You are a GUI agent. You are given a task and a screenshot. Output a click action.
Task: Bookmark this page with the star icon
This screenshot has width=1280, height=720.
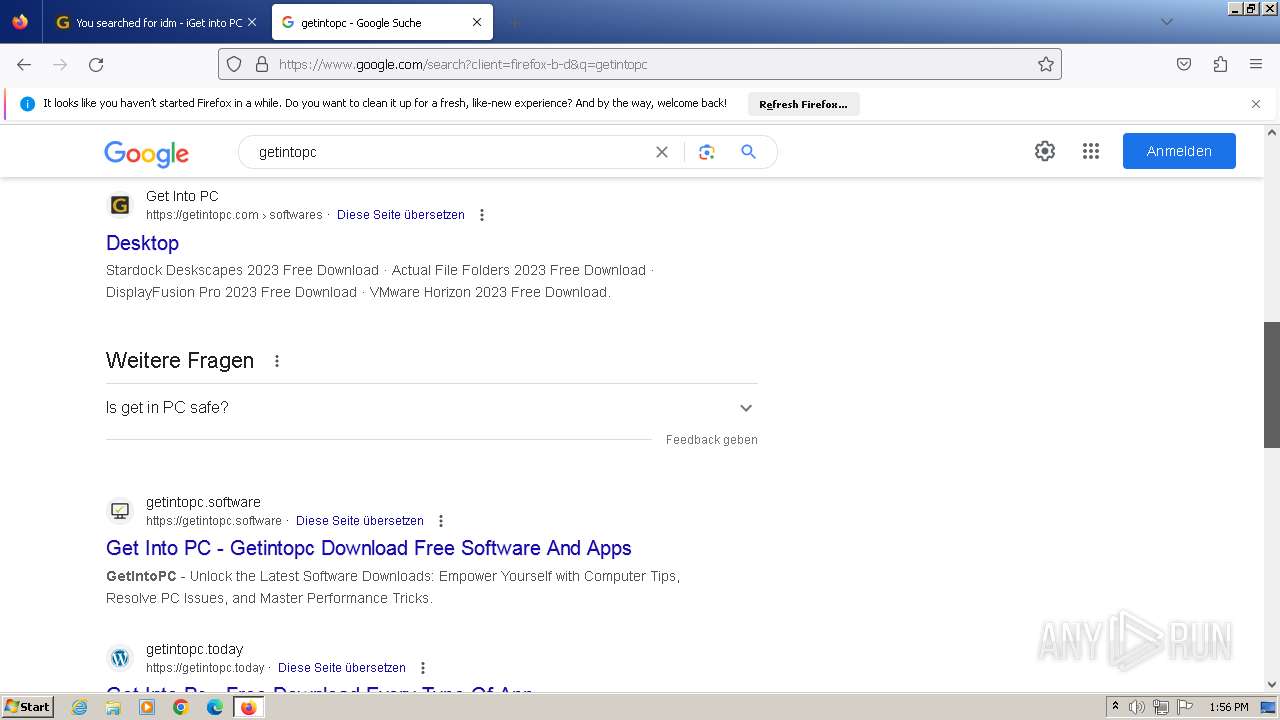[1046, 64]
